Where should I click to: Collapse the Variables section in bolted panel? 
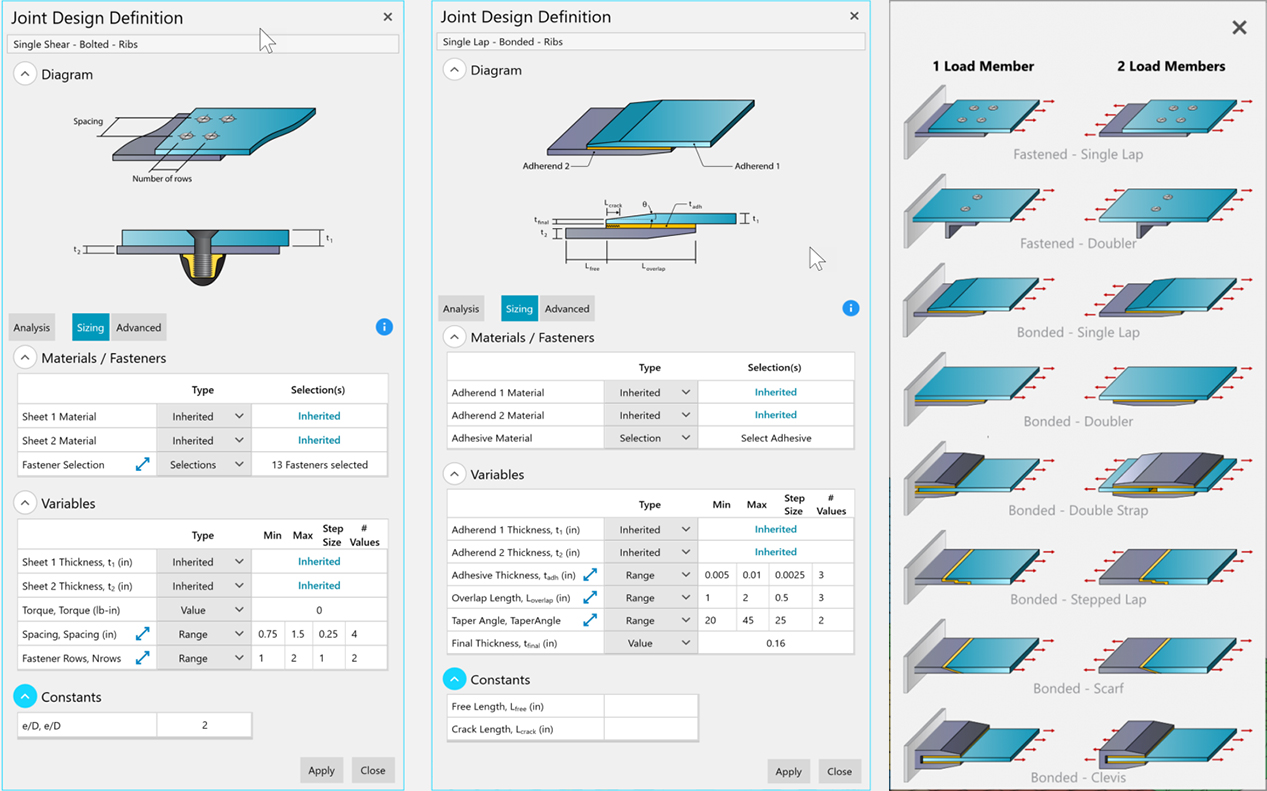(25, 503)
